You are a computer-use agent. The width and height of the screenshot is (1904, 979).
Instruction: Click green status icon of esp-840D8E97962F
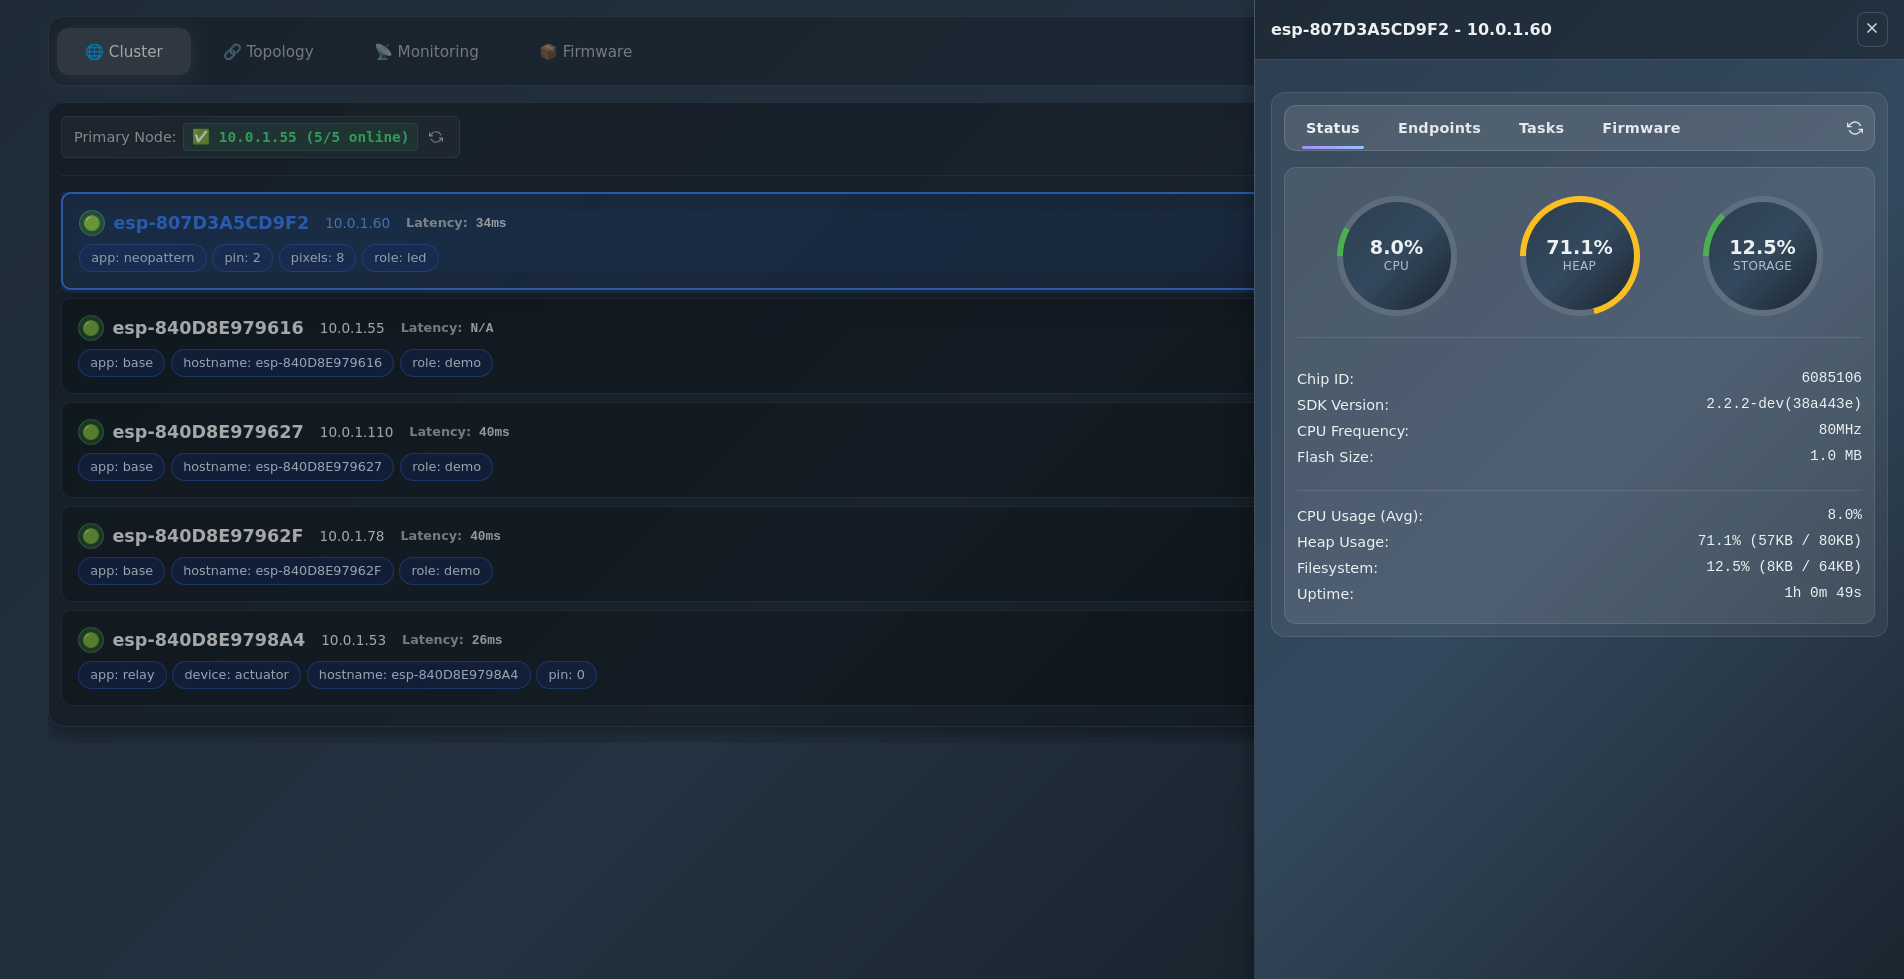[91, 536]
